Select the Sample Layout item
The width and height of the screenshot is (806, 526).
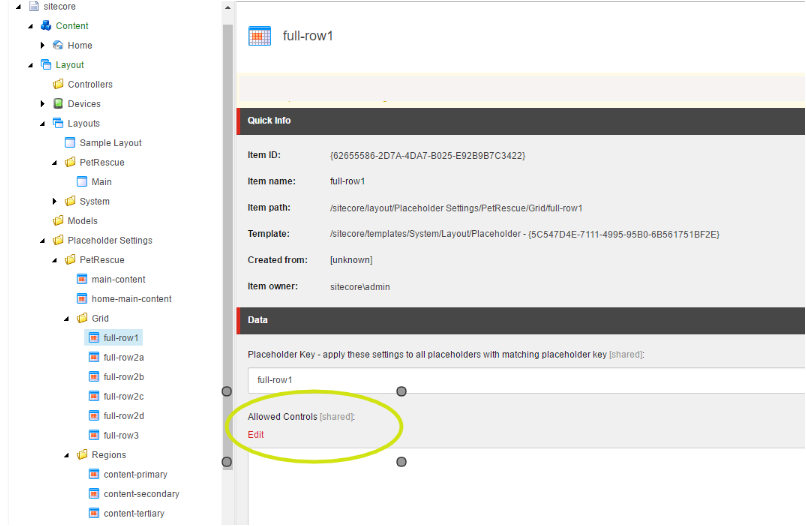(x=111, y=143)
